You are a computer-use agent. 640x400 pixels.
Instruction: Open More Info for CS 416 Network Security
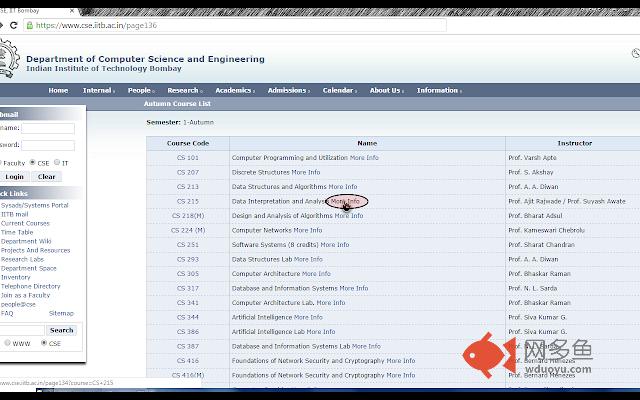click(401, 360)
